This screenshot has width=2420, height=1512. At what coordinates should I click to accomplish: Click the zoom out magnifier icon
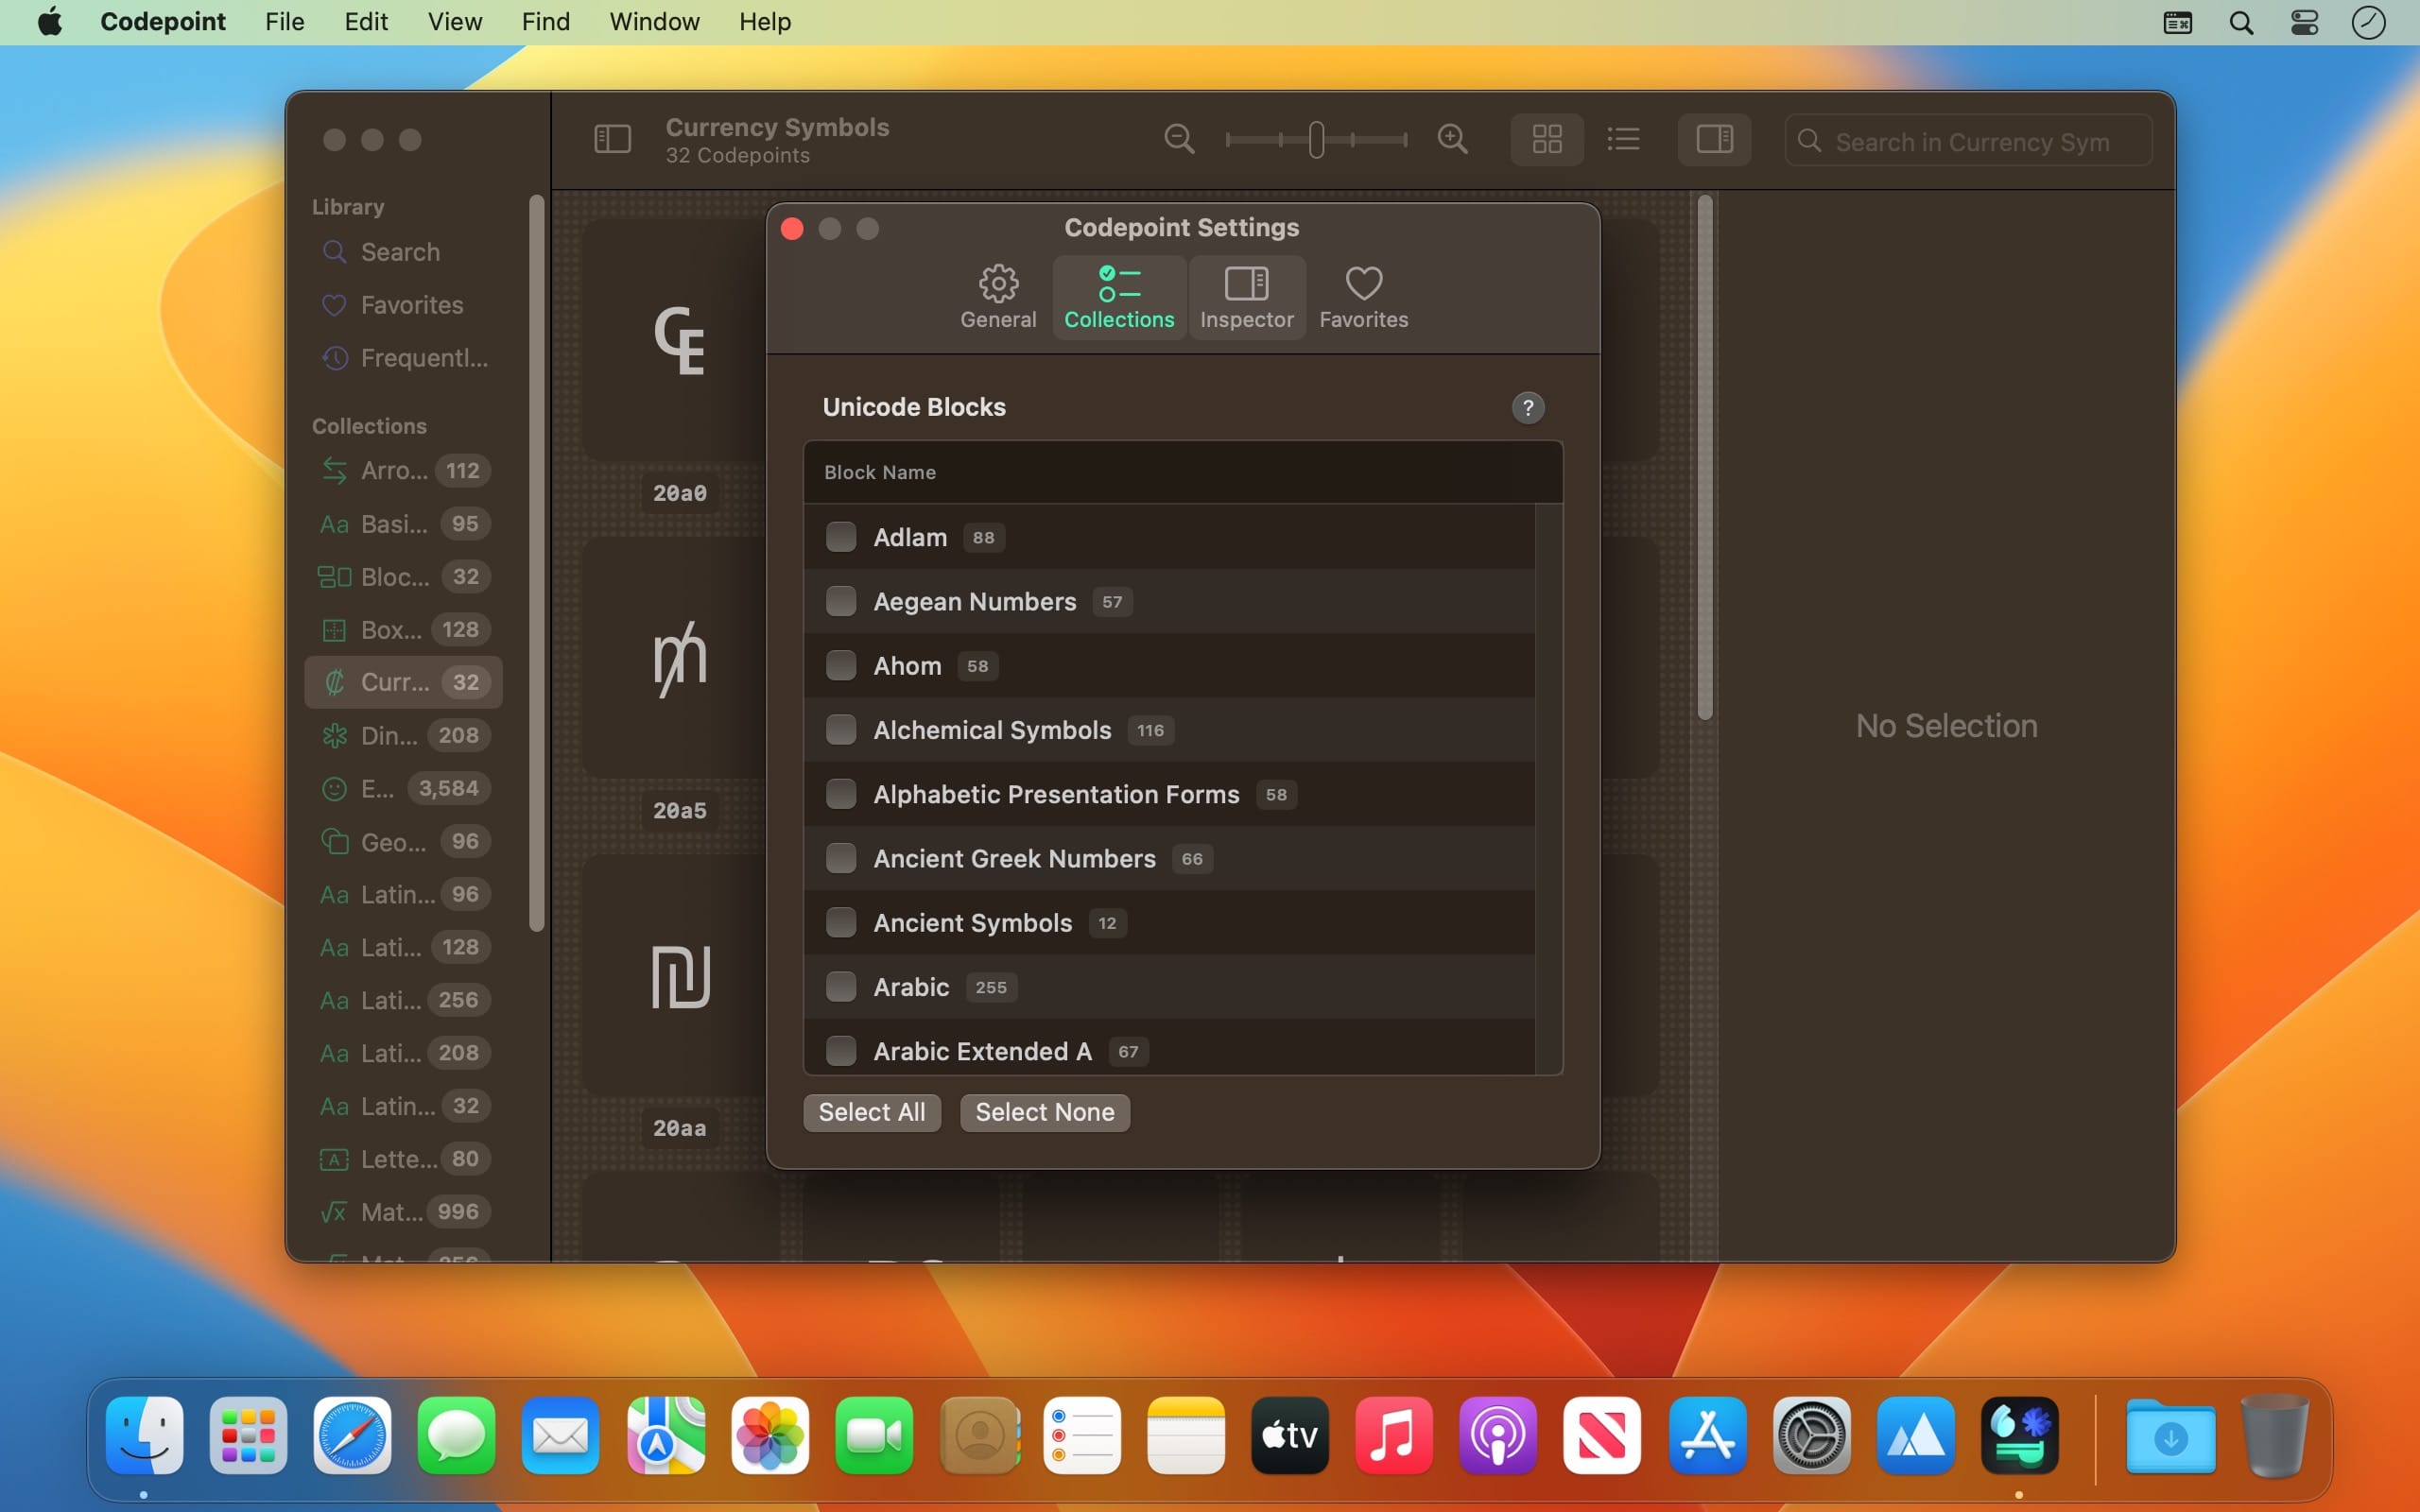(1179, 139)
